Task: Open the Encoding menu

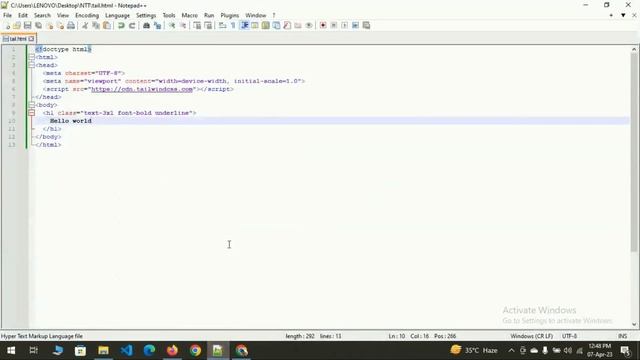Action: 87,15
